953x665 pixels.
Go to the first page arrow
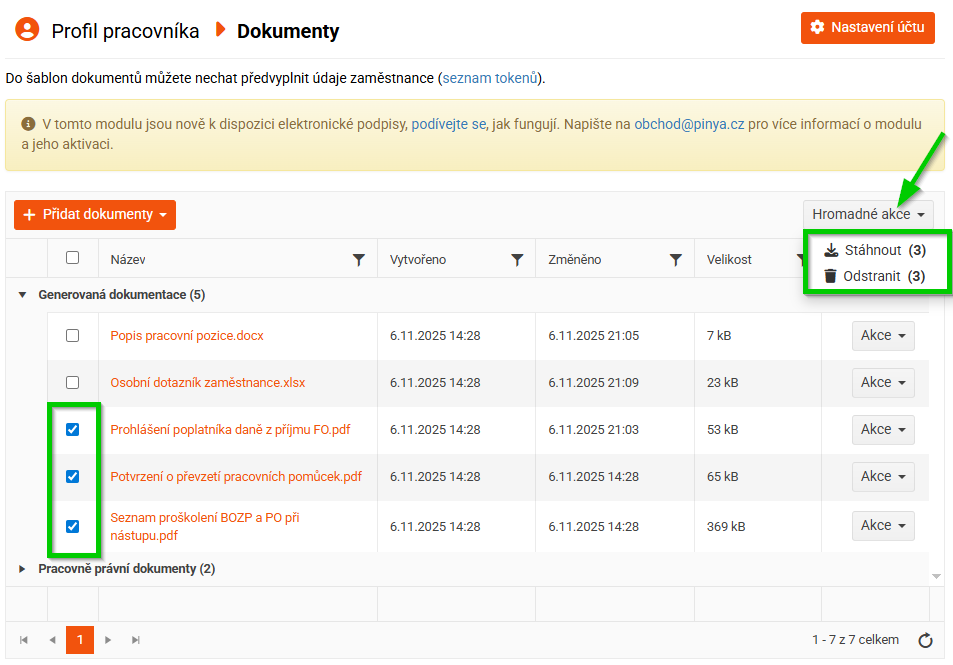pos(24,640)
